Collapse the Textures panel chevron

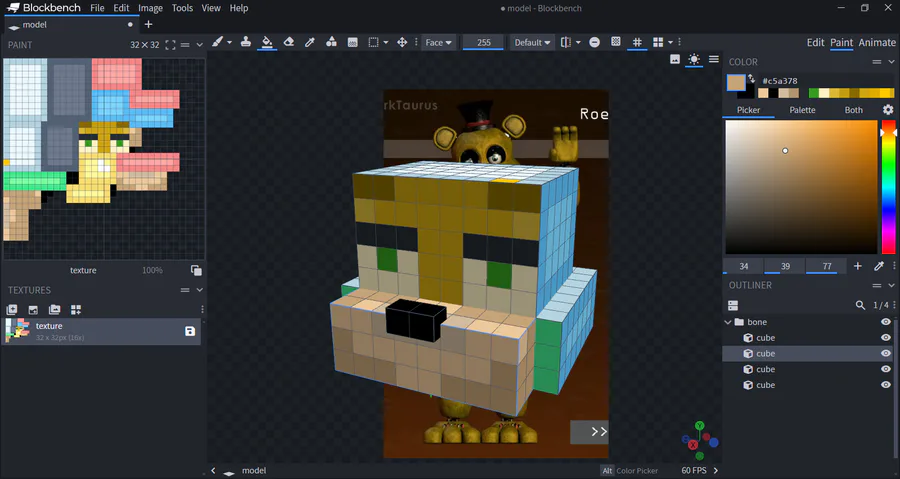(200, 290)
